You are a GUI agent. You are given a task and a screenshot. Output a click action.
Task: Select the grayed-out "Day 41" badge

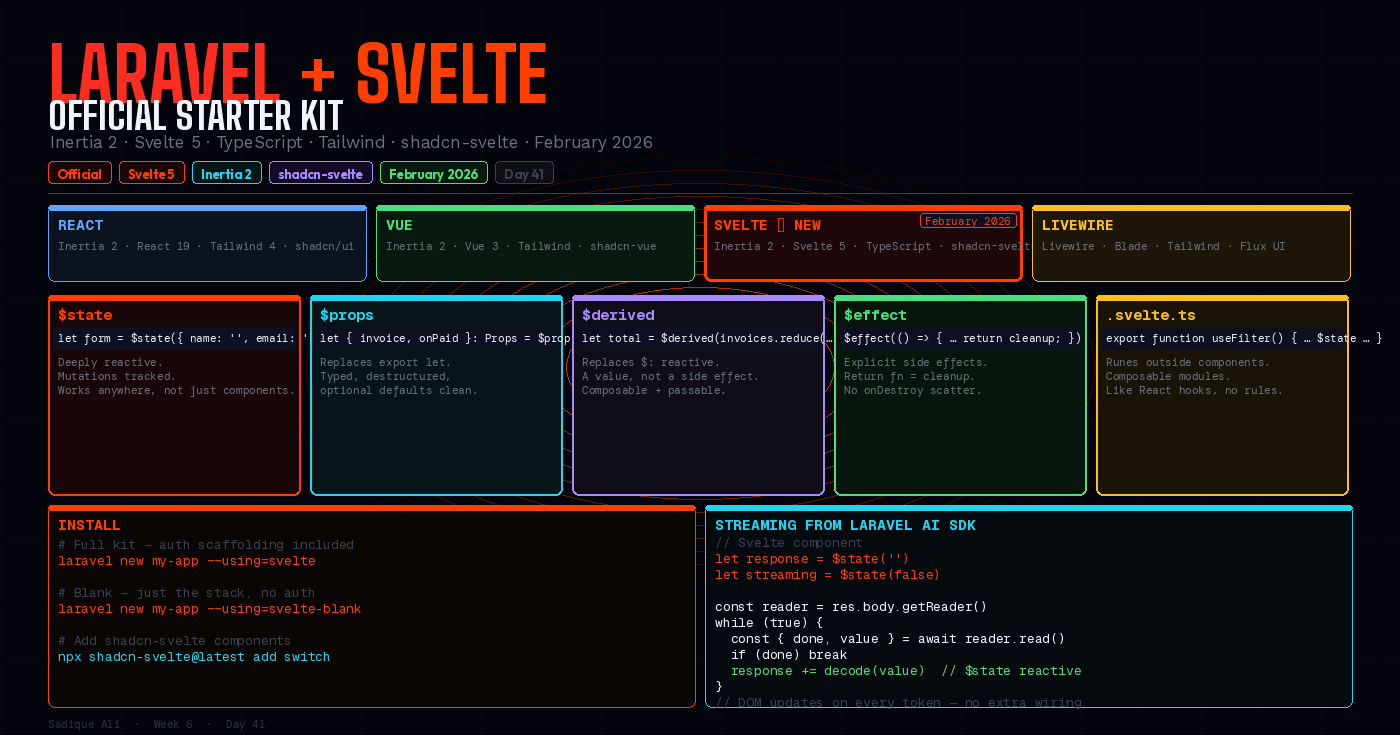[x=524, y=172]
